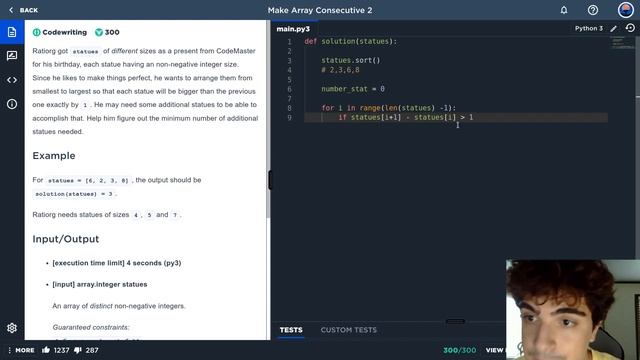Click the Codewriting info icon
640x360 pixels.
[x=36, y=32]
